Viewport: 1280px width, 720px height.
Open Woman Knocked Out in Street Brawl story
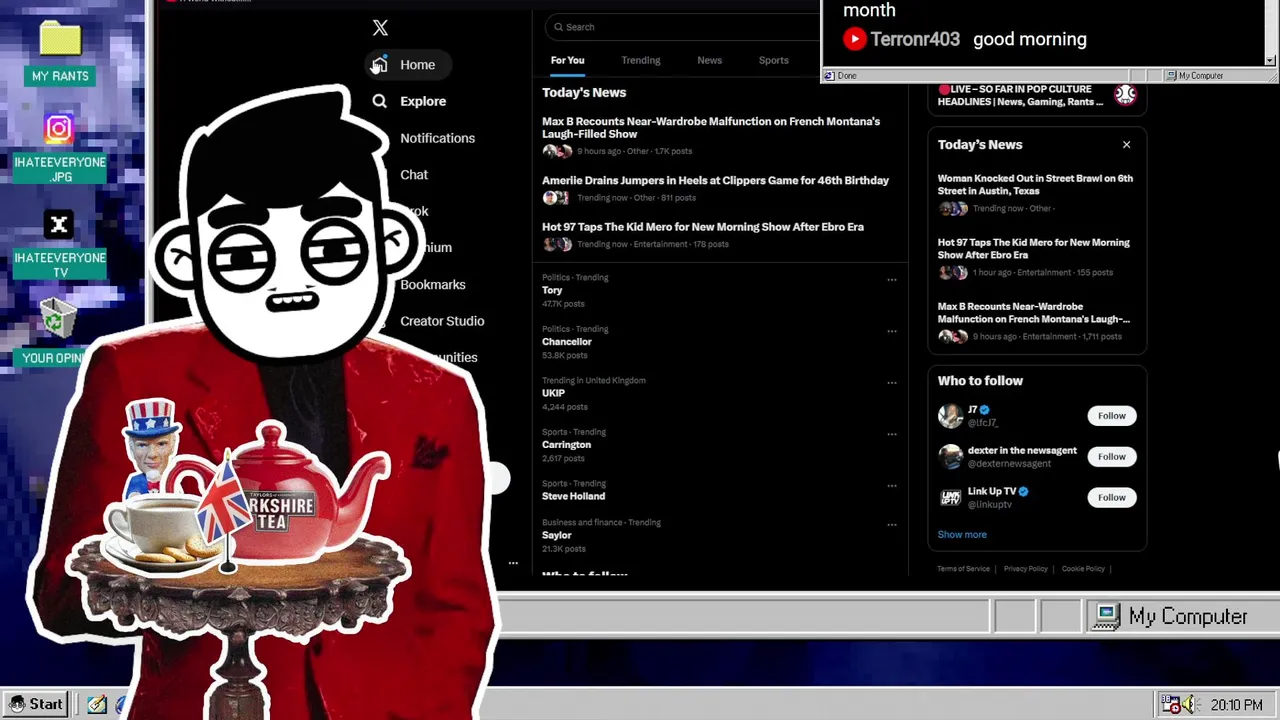tap(1035, 185)
